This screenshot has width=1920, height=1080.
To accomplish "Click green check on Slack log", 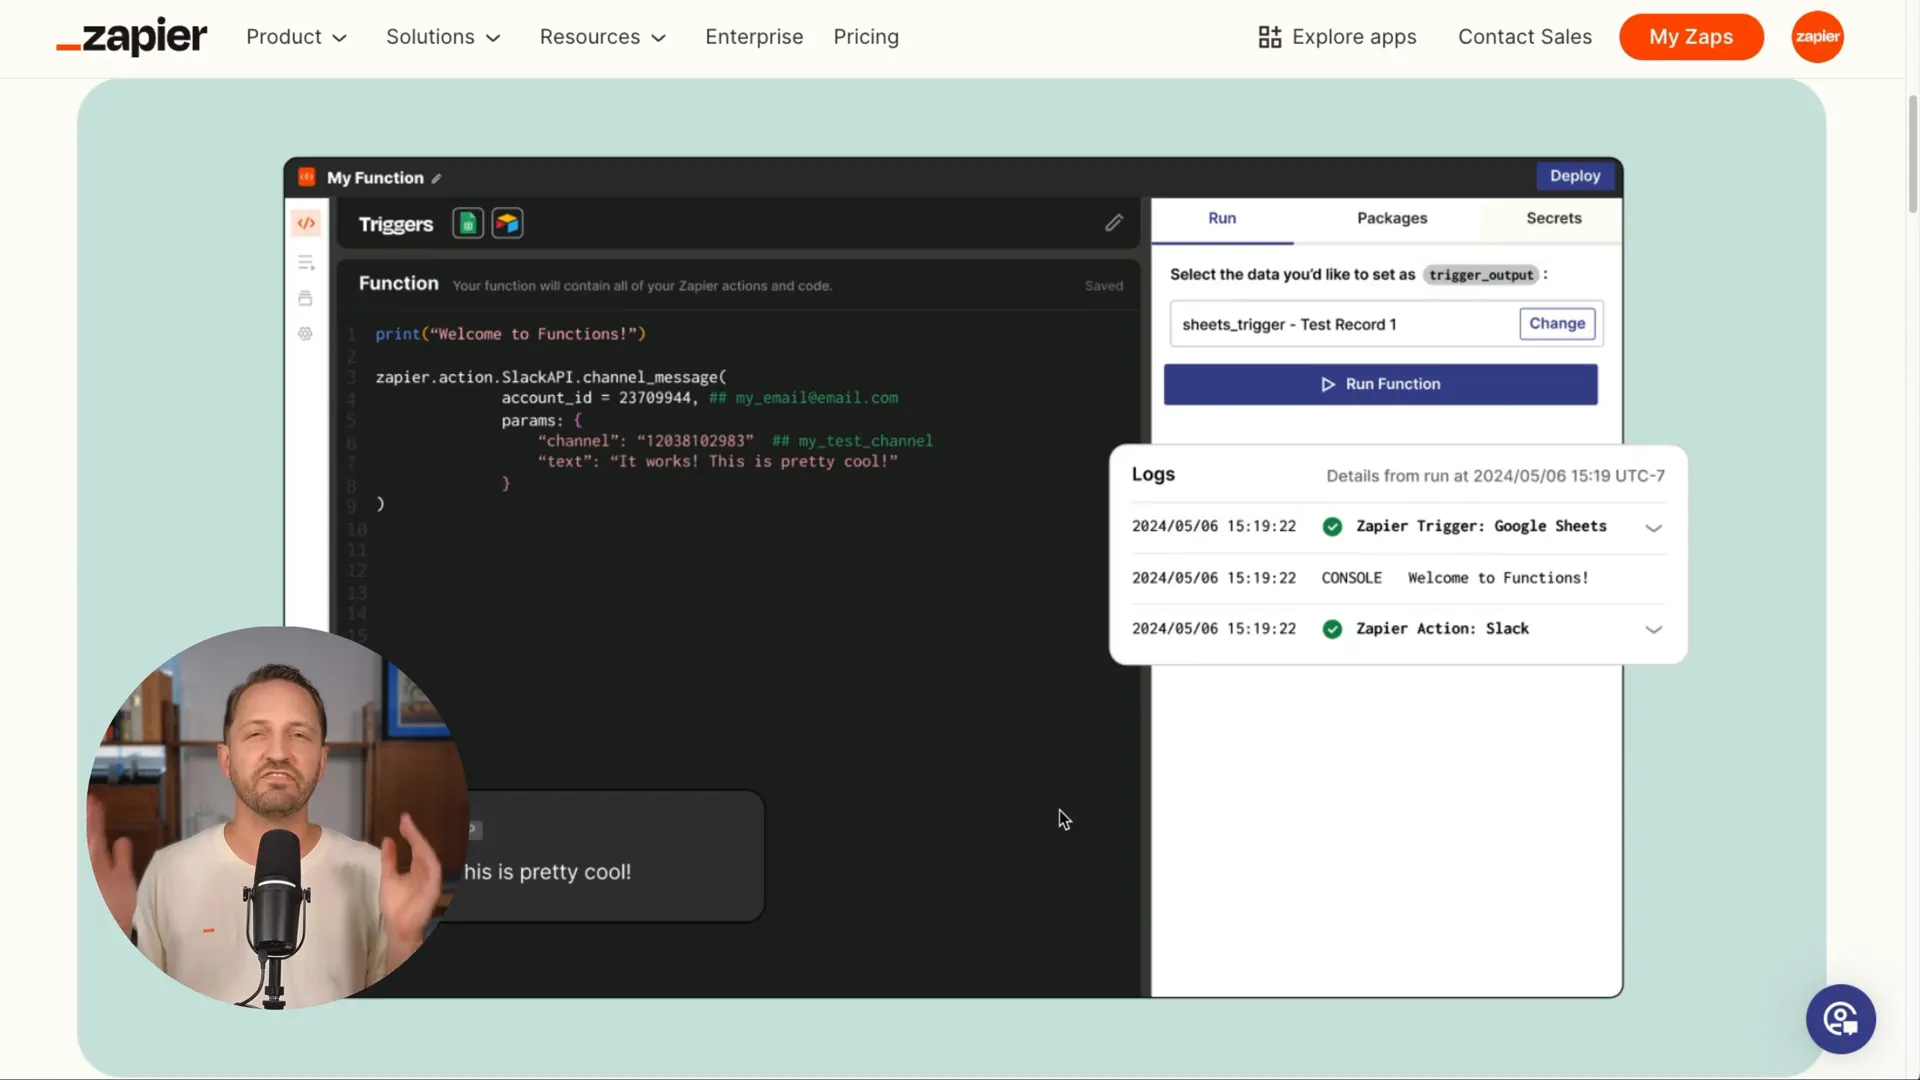I will click(x=1332, y=629).
